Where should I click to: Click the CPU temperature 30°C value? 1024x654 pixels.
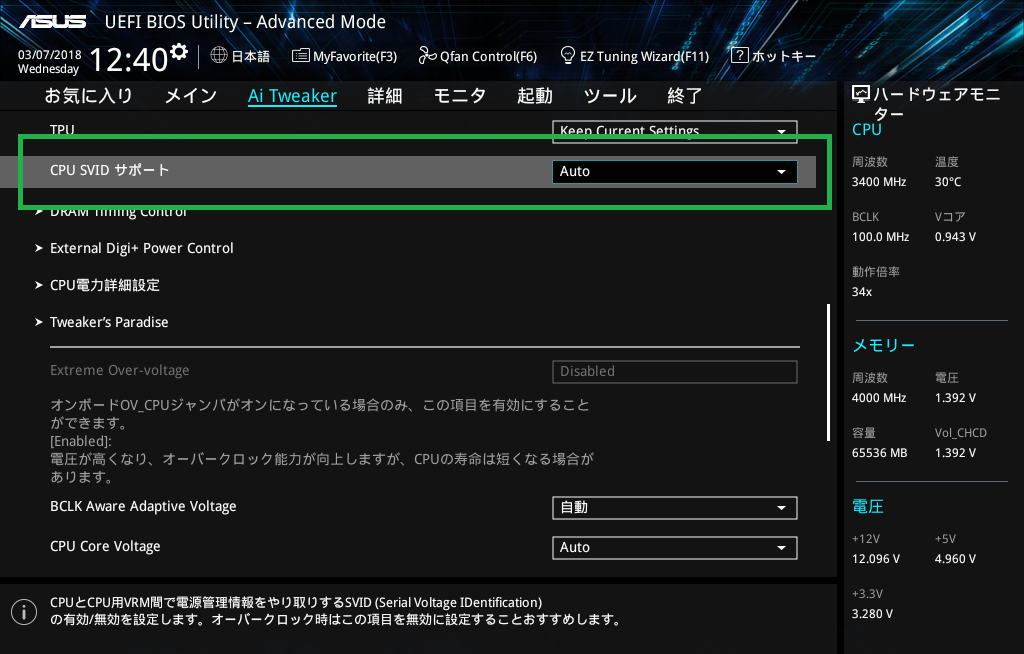tap(948, 182)
